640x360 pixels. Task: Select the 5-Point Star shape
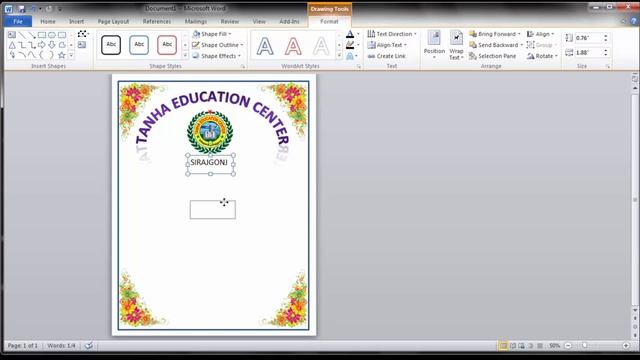click(x=62, y=55)
